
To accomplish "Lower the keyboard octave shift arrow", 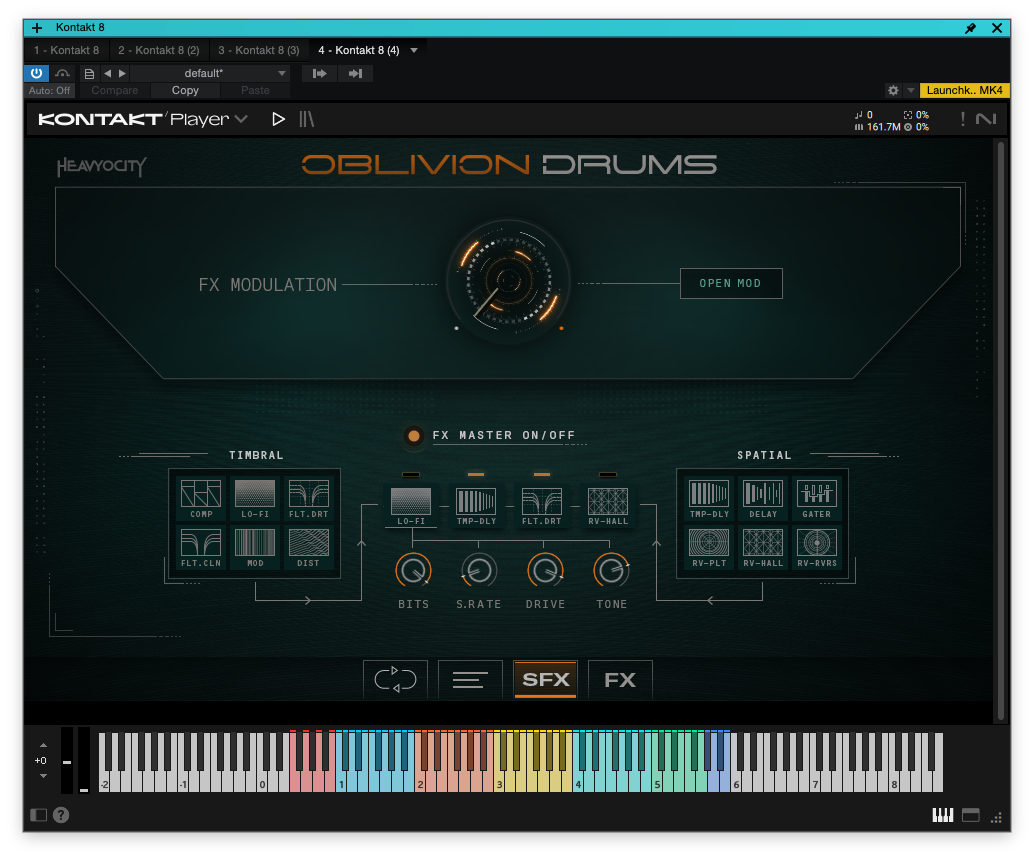I will pos(43,776).
